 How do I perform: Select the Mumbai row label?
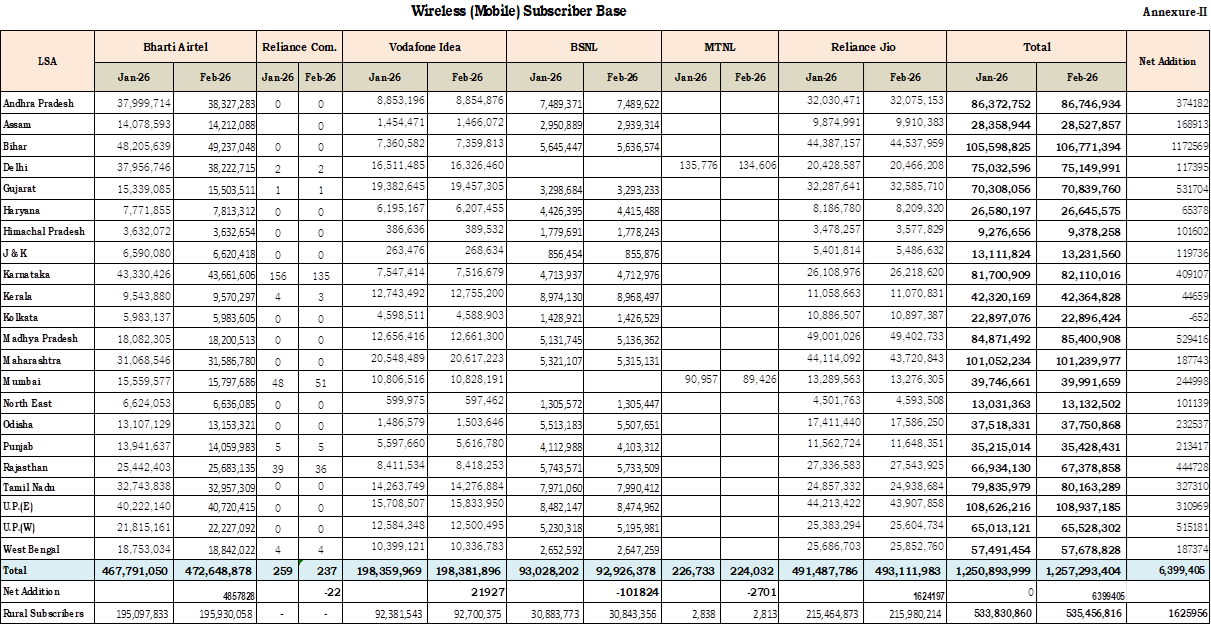(21, 380)
